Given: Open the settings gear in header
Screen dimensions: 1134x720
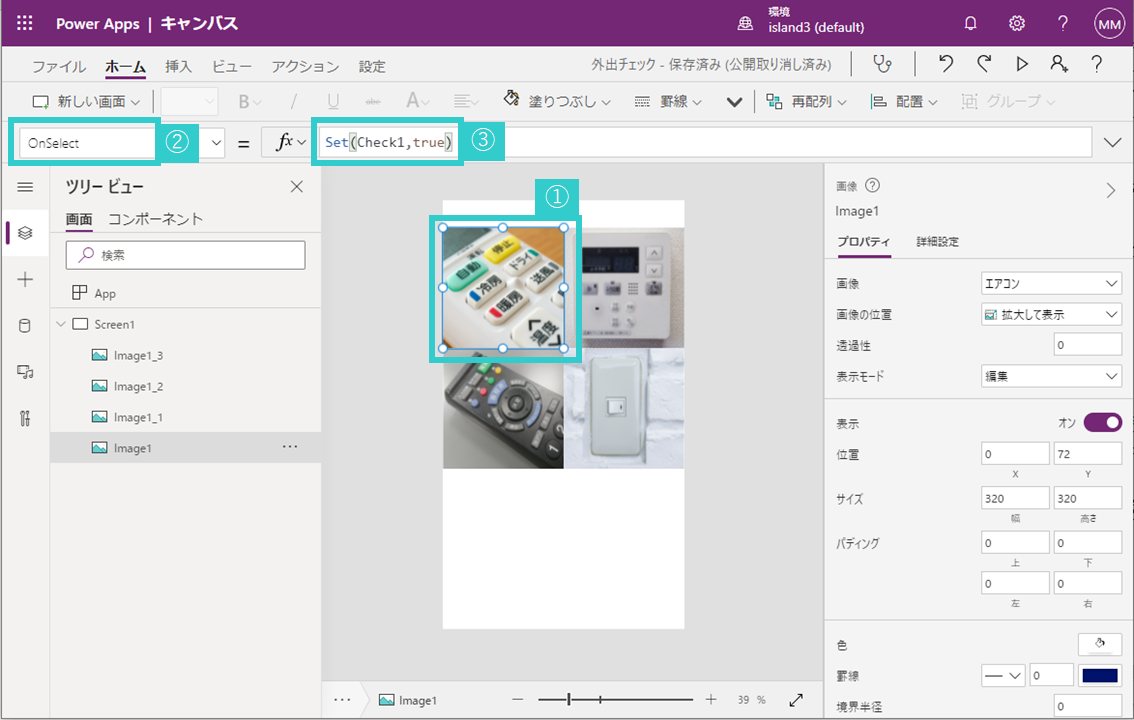Looking at the screenshot, I should pyautogui.click(x=1017, y=23).
